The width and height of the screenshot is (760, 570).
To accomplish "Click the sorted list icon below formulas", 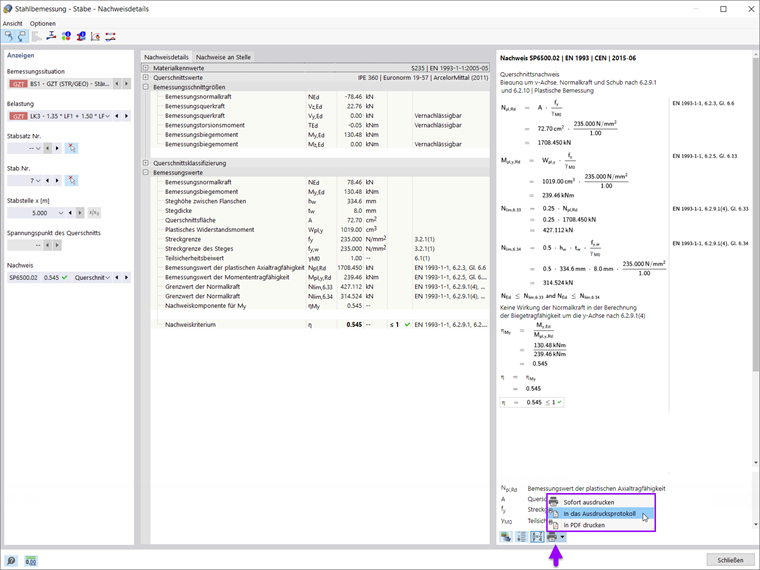I will (x=522, y=537).
